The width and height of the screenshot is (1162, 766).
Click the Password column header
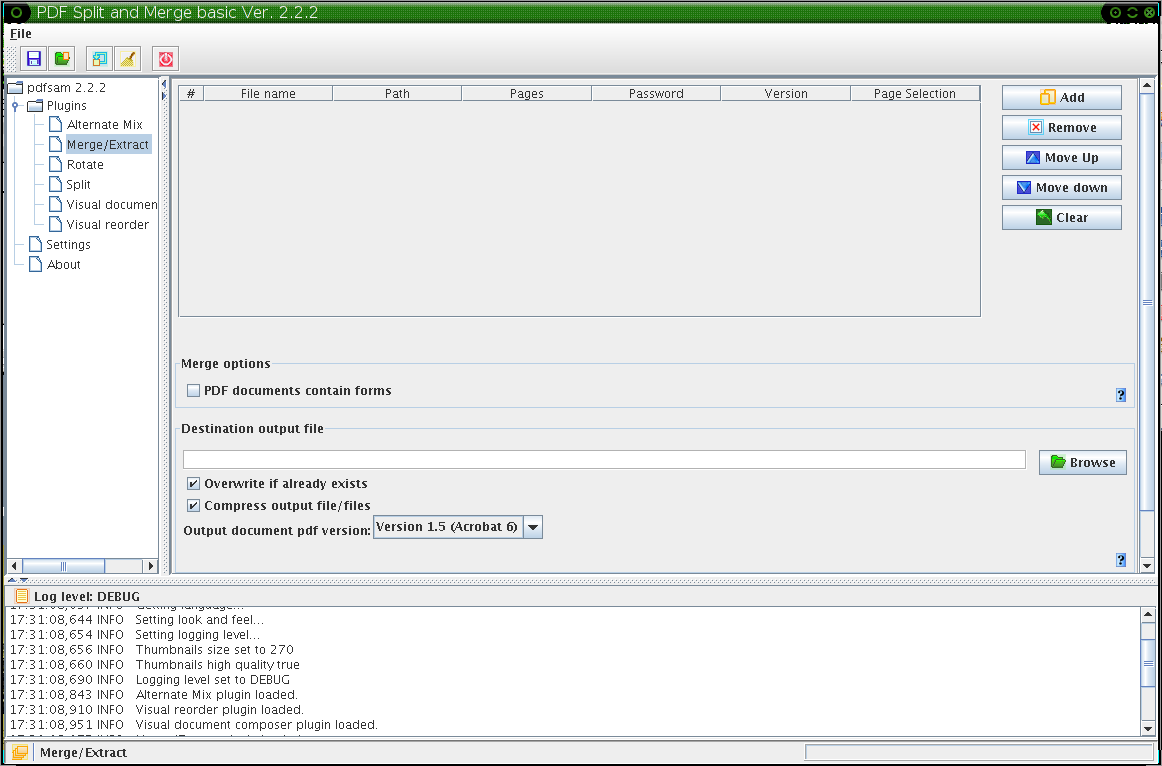(656, 93)
